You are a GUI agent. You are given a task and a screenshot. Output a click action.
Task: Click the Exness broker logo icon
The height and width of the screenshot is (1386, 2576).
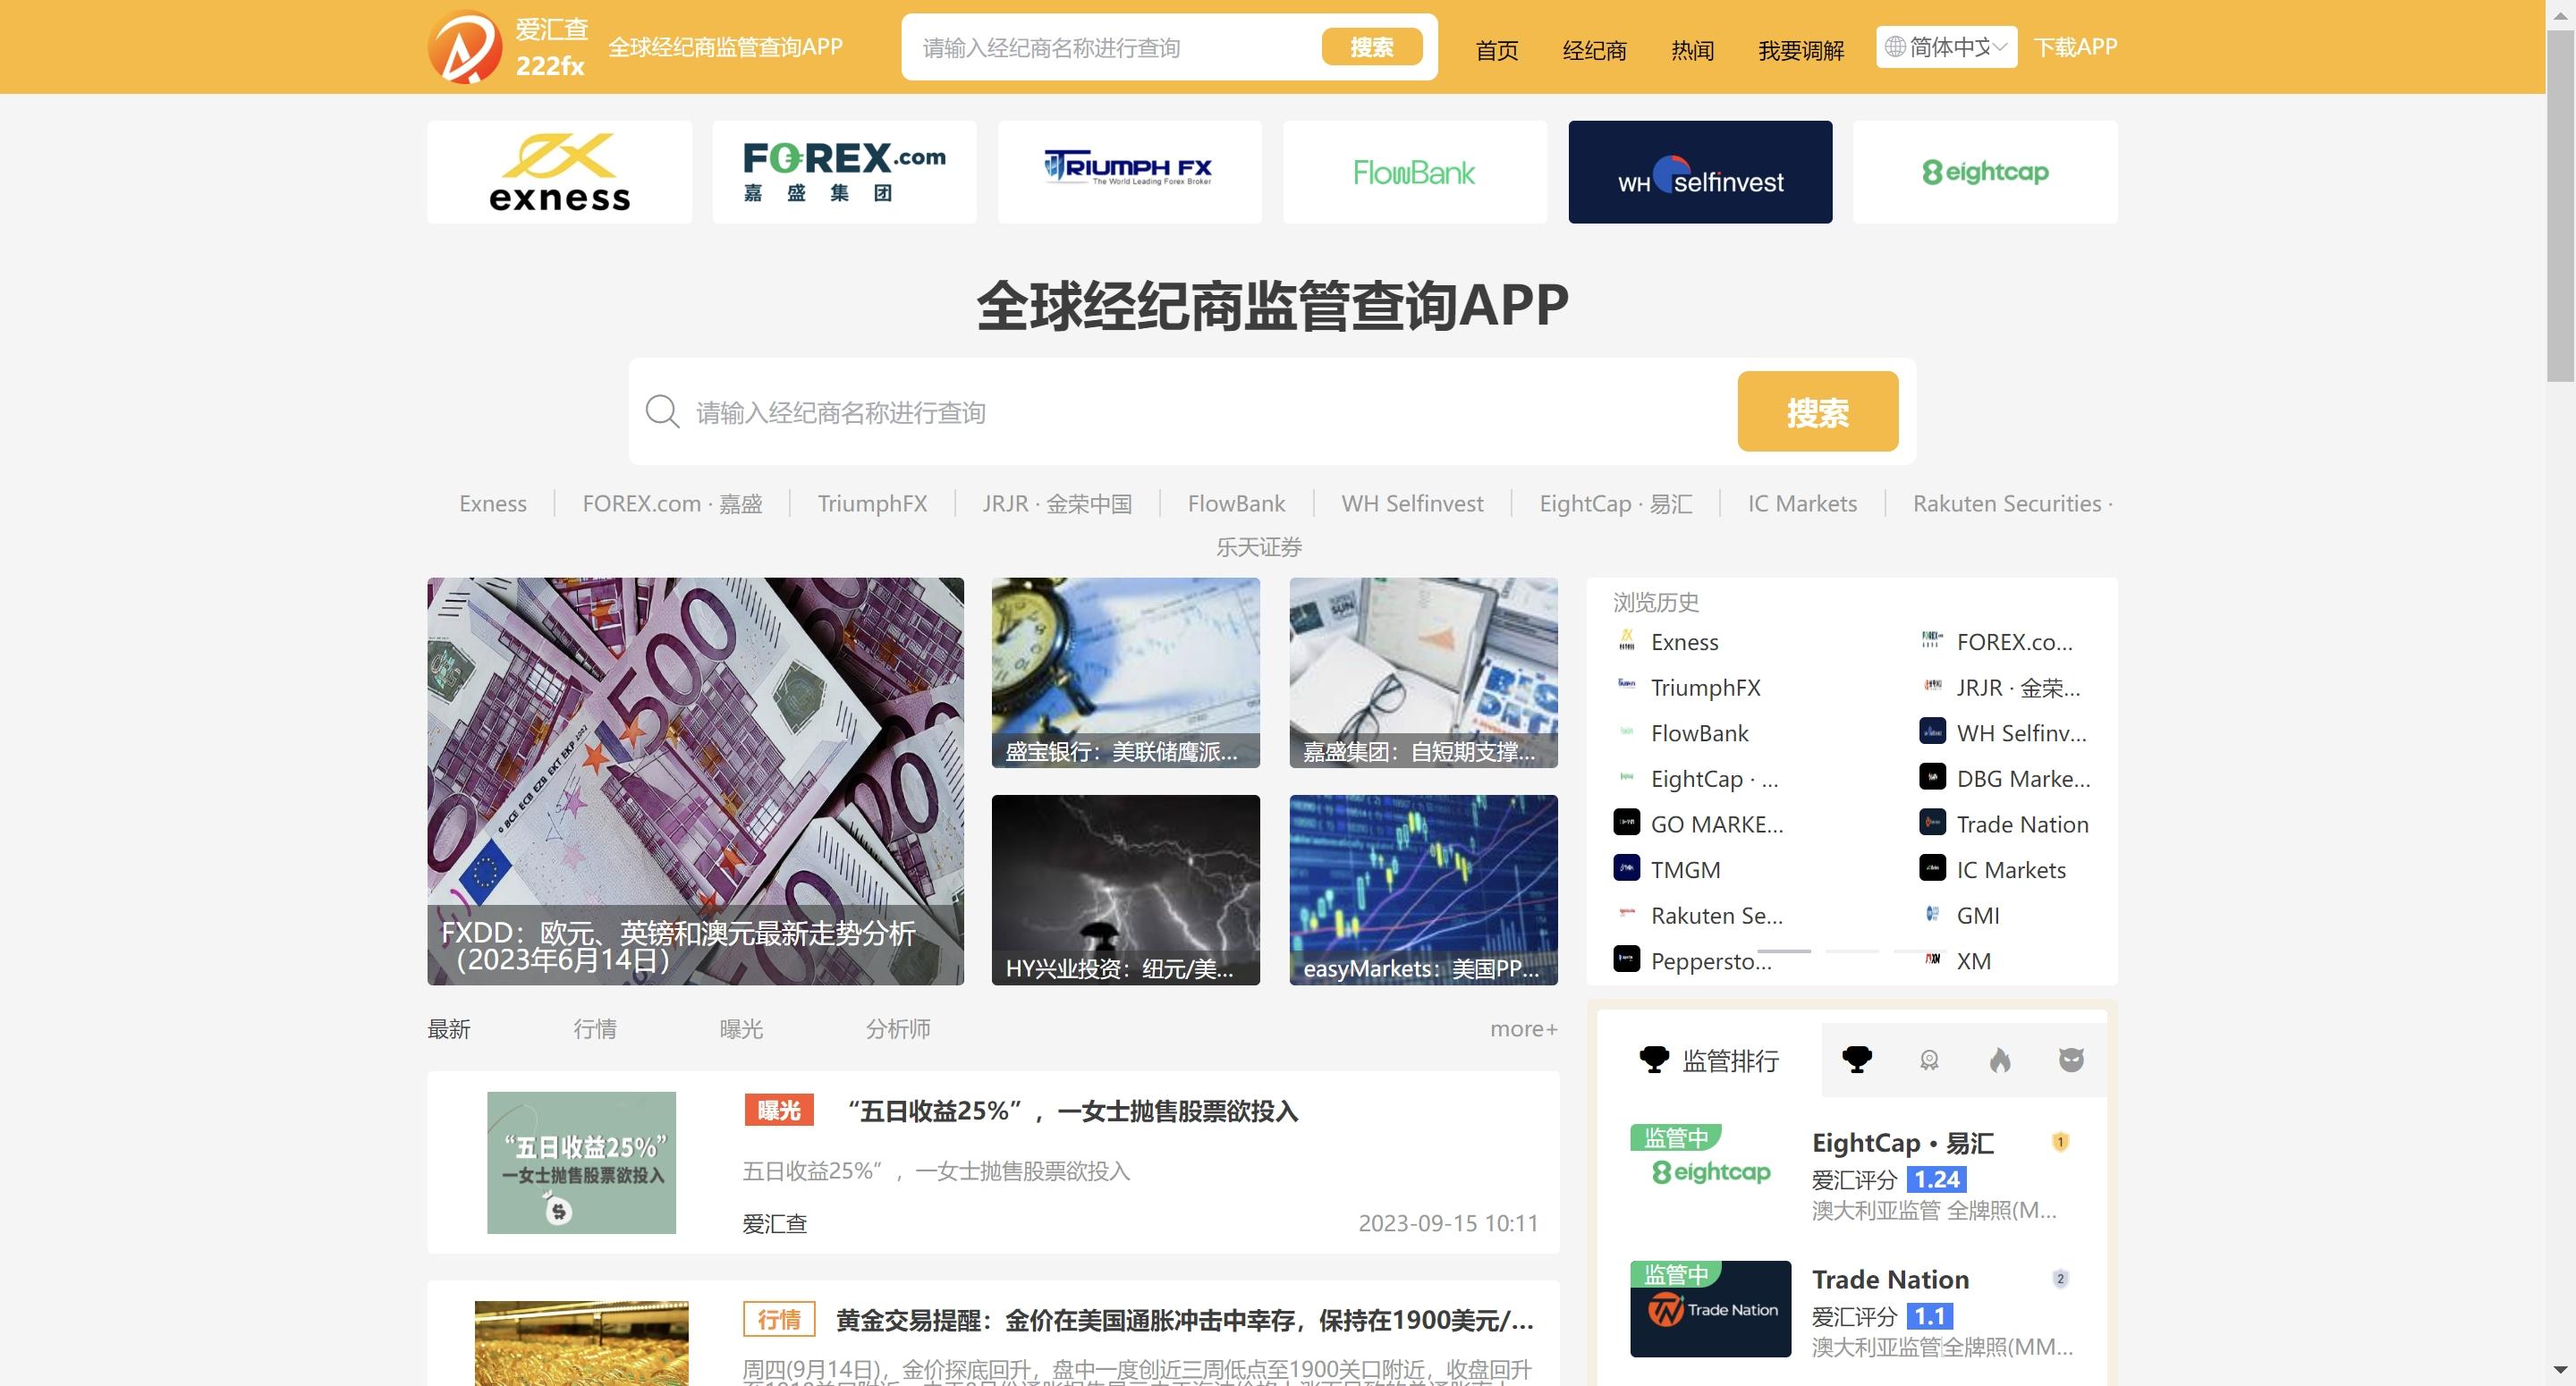click(558, 173)
